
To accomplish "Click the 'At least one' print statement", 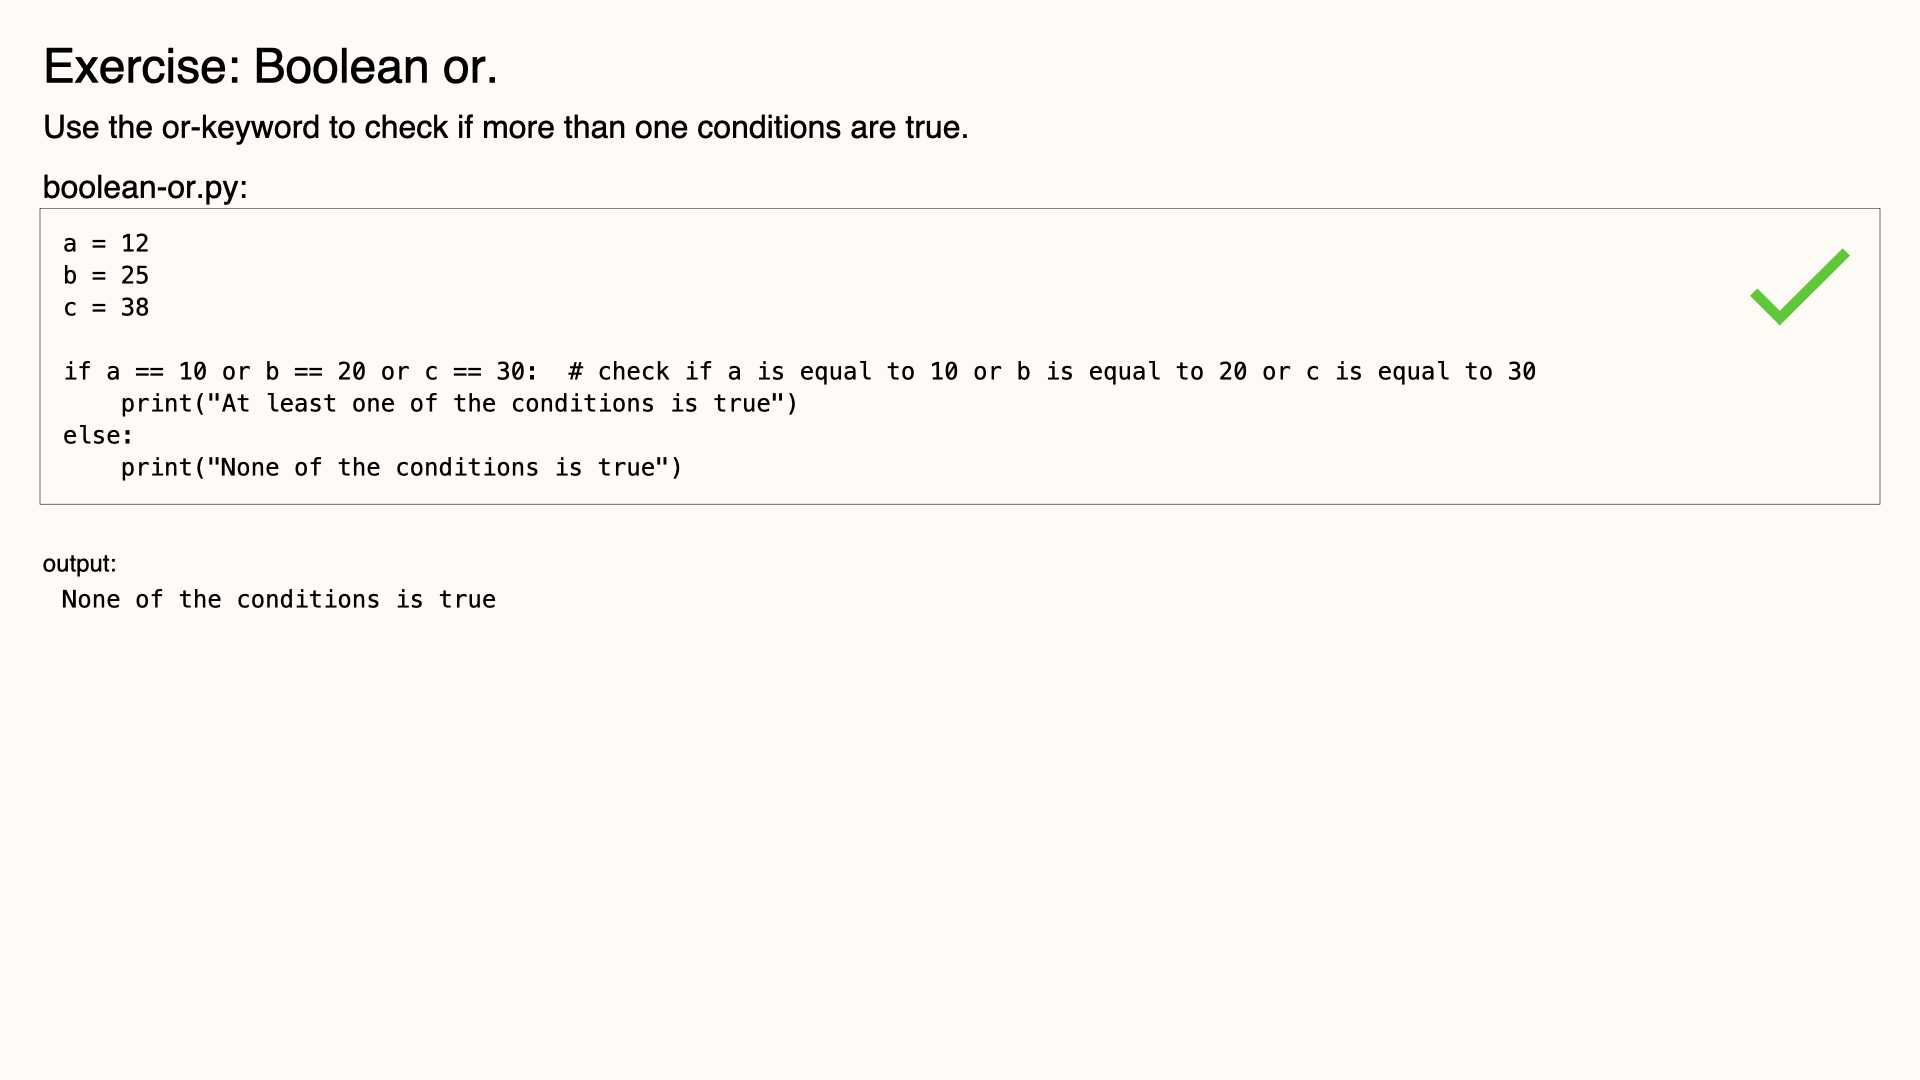I will tap(459, 404).
